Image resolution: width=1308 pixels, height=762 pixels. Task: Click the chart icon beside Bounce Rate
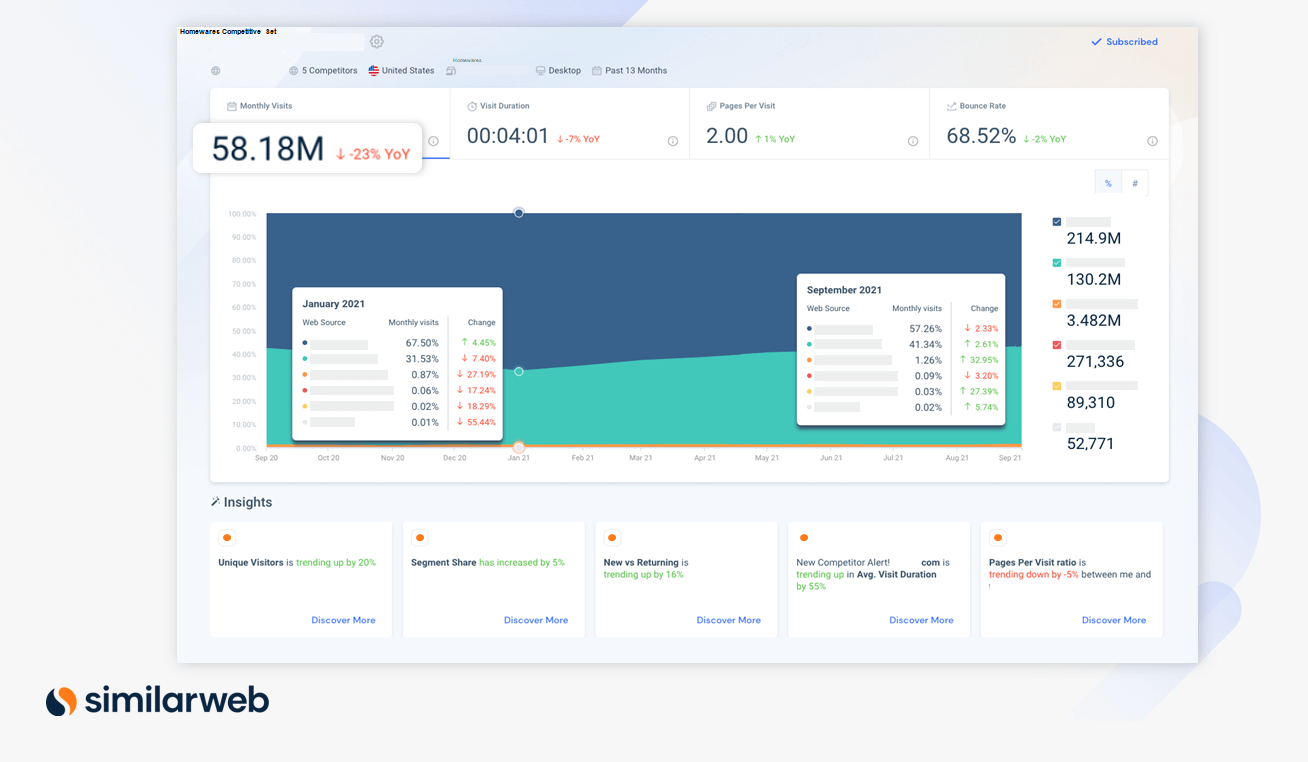click(951, 106)
